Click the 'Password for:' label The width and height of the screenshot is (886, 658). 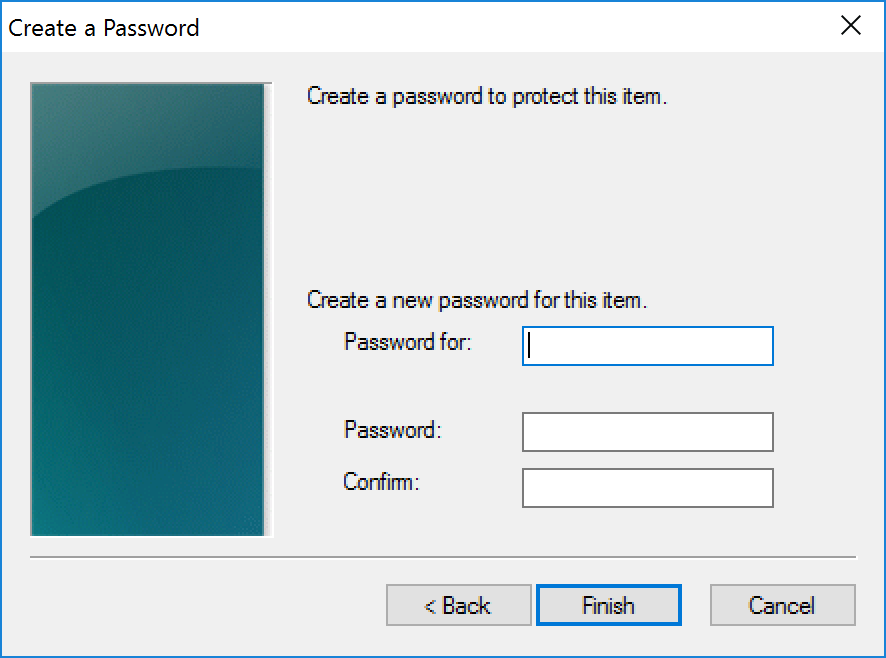pos(407,342)
